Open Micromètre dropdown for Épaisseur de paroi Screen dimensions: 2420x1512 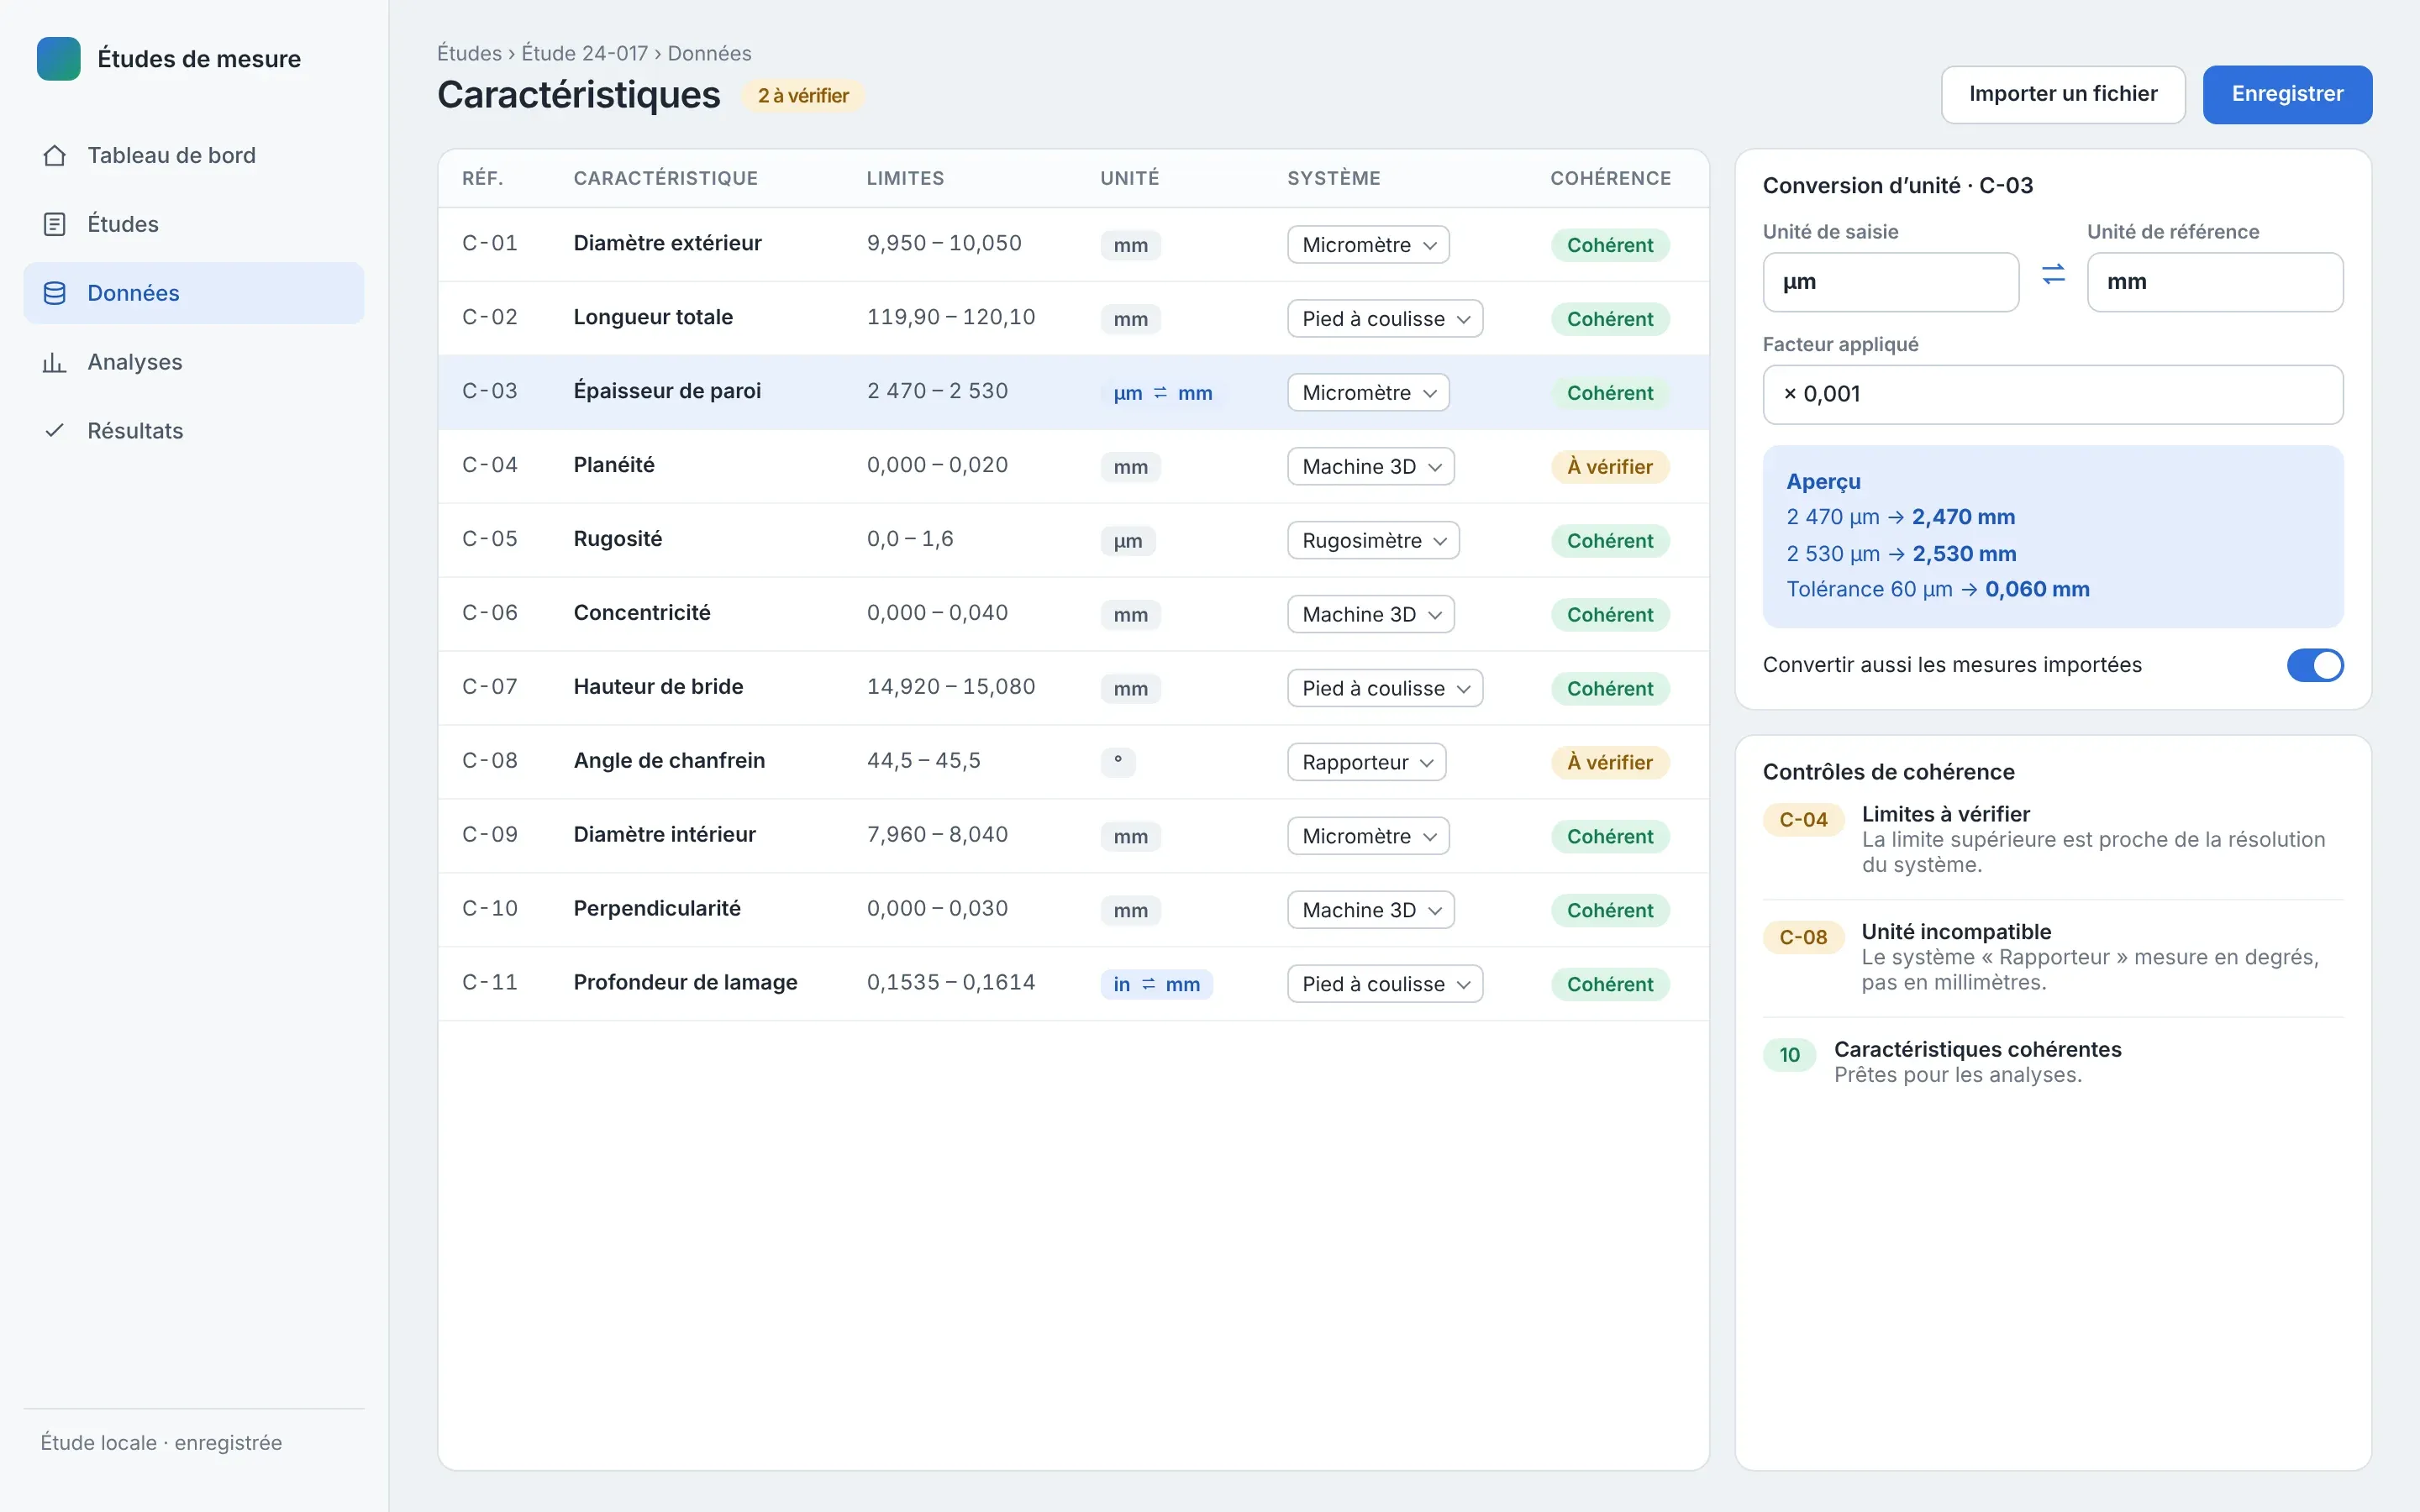pyautogui.click(x=1368, y=393)
